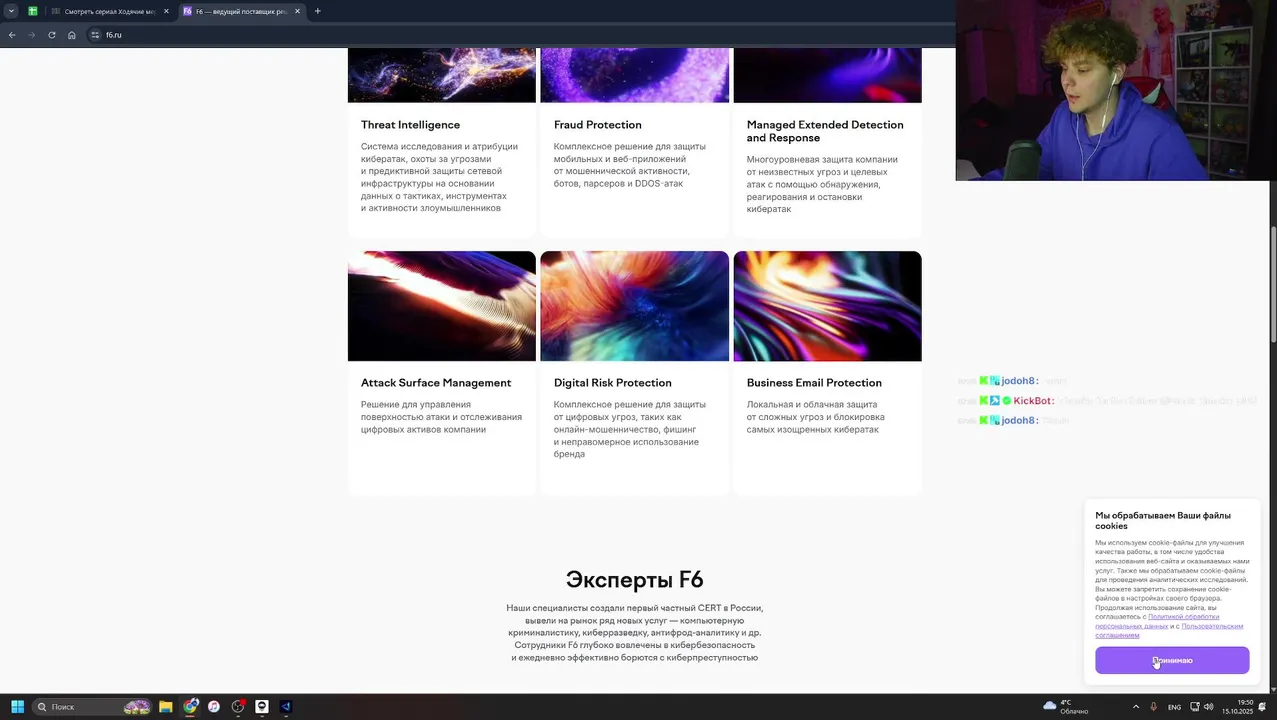Image resolution: width=1277 pixels, height=720 pixels.
Task: Open the Chrome icon in the taskbar
Action: coord(190,707)
